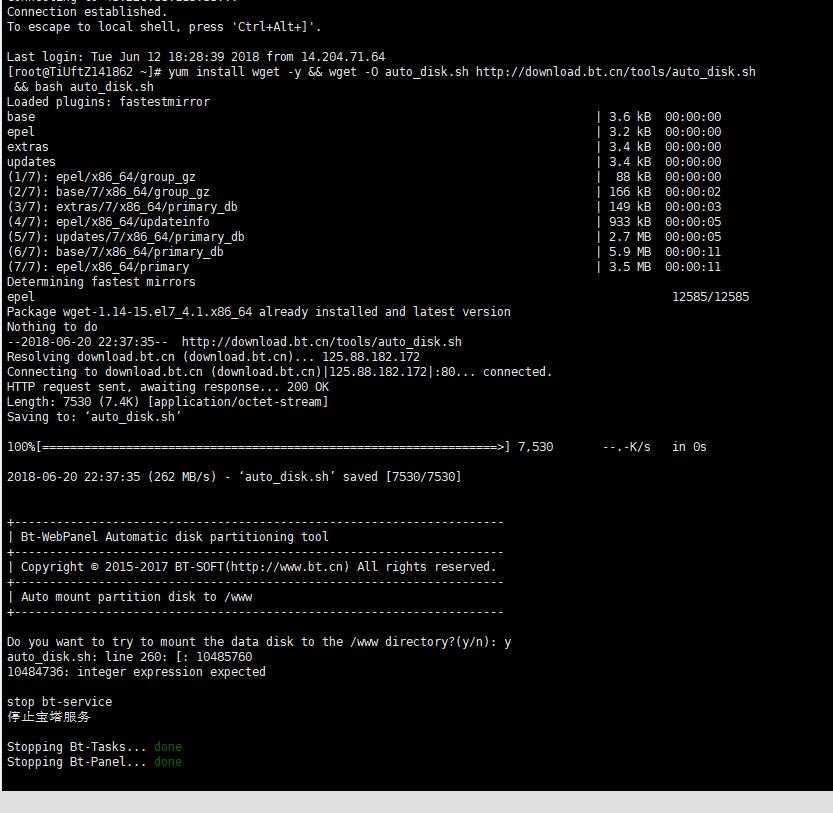Click '(1/7): epel/x86_64/group_gz' line
833x813 pixels.
101,176
